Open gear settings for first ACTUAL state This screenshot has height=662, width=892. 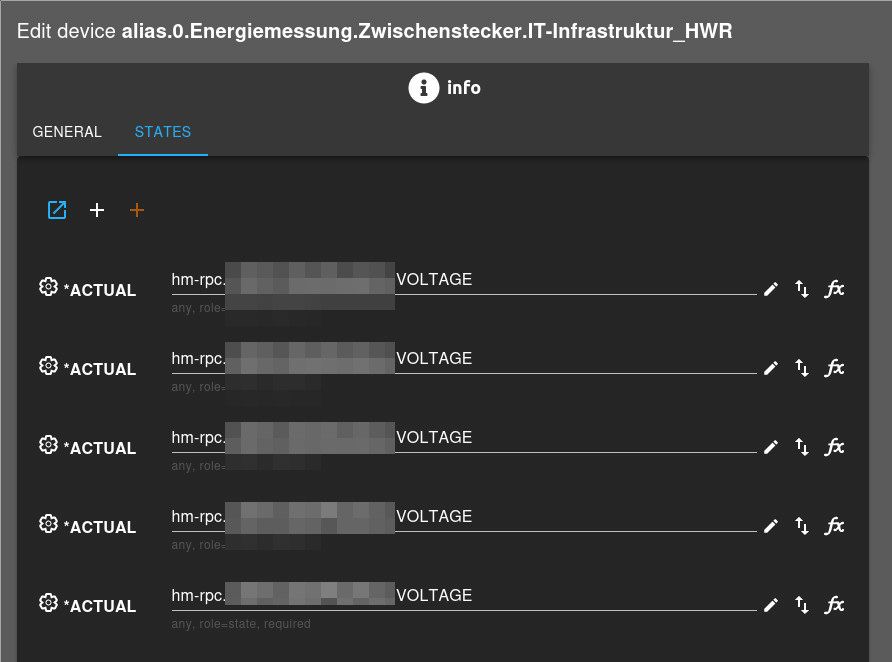48,287
